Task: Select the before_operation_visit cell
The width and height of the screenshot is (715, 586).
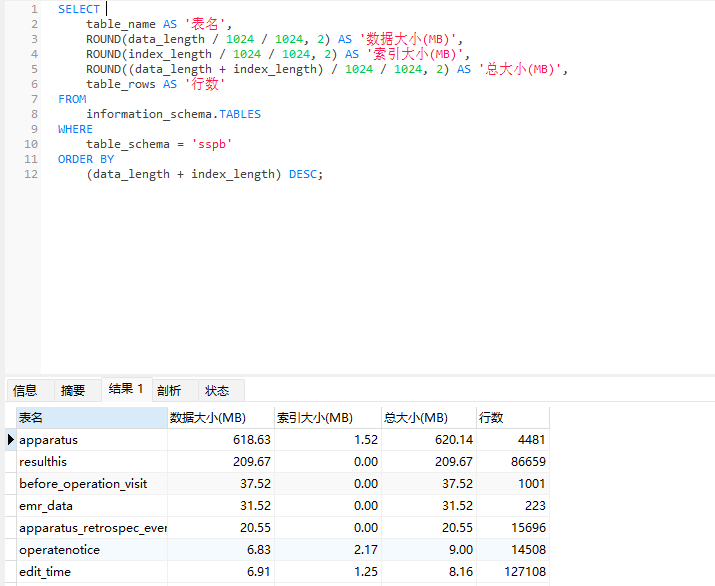Action: 92,484
